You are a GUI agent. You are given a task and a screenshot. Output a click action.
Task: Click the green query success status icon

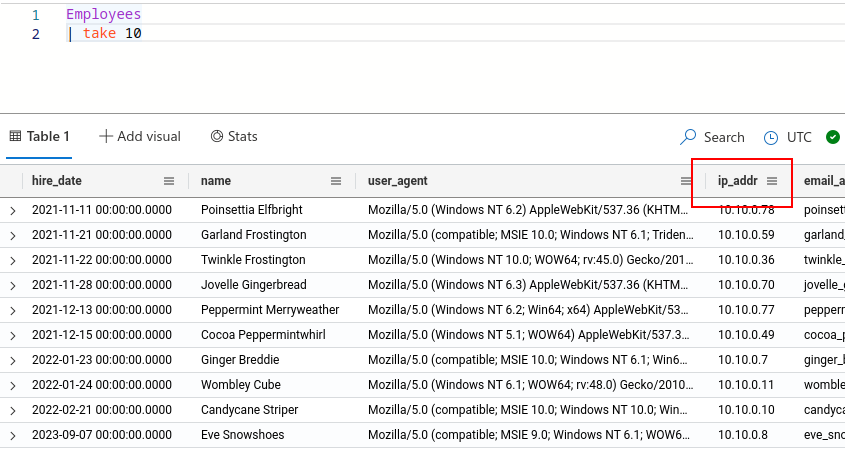[x=833, y=137]
